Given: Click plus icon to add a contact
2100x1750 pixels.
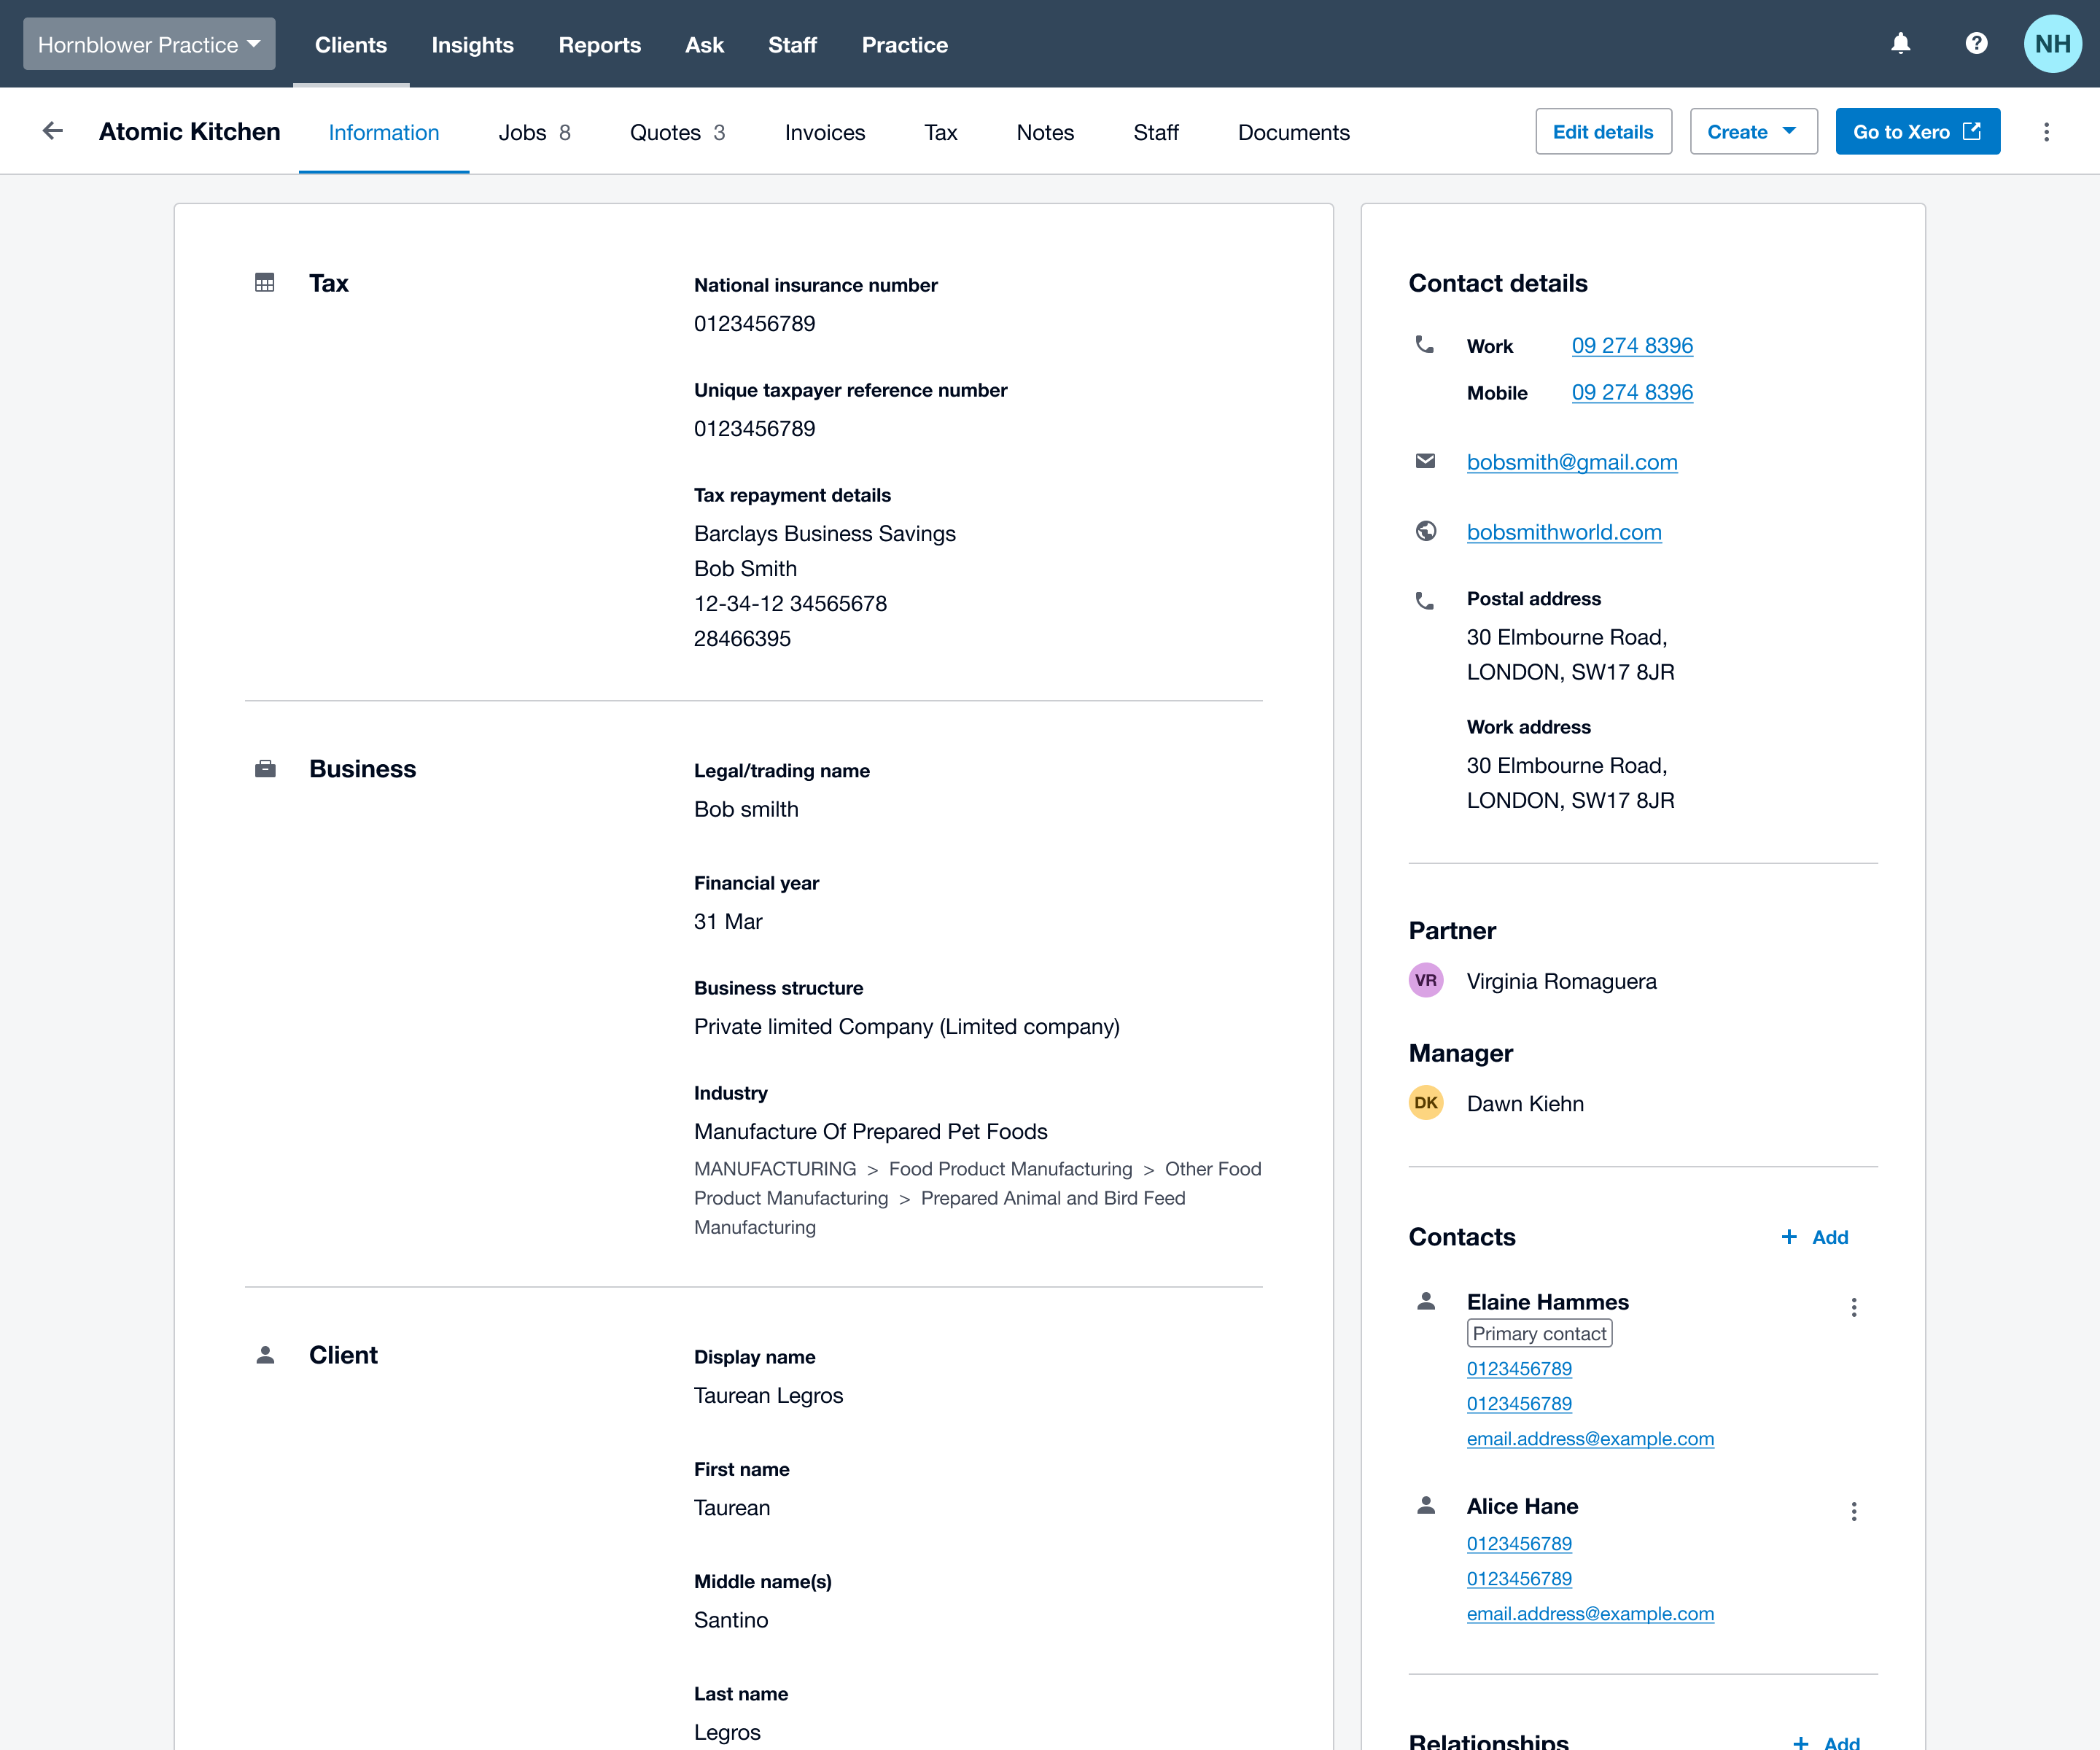Looking at the screenshot, I should point(1789,1237).
